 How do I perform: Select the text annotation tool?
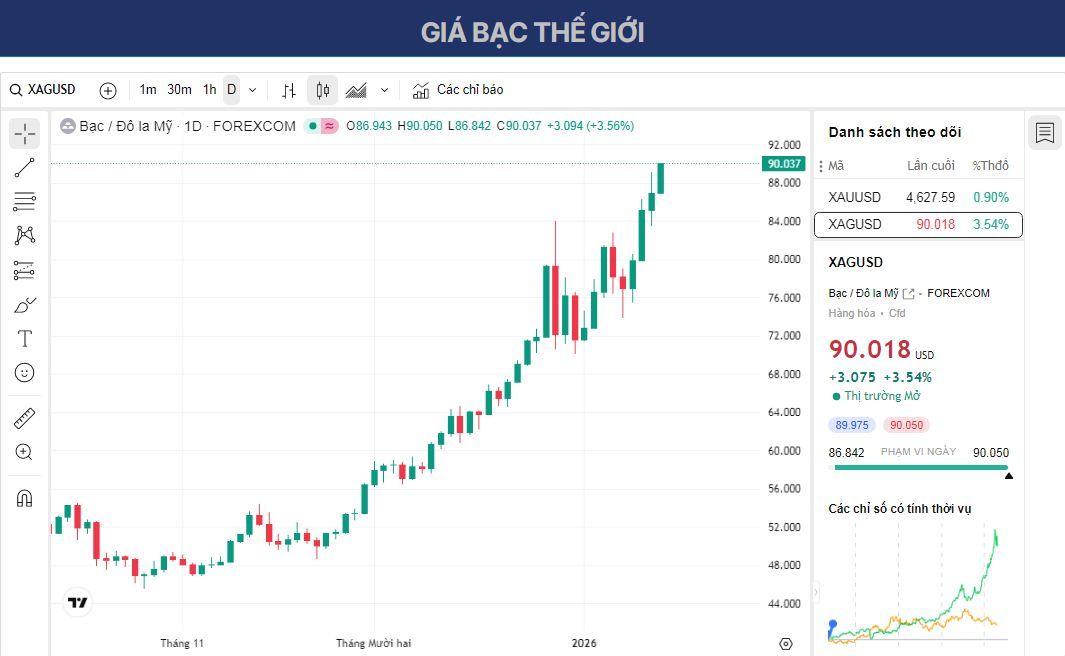24,339
